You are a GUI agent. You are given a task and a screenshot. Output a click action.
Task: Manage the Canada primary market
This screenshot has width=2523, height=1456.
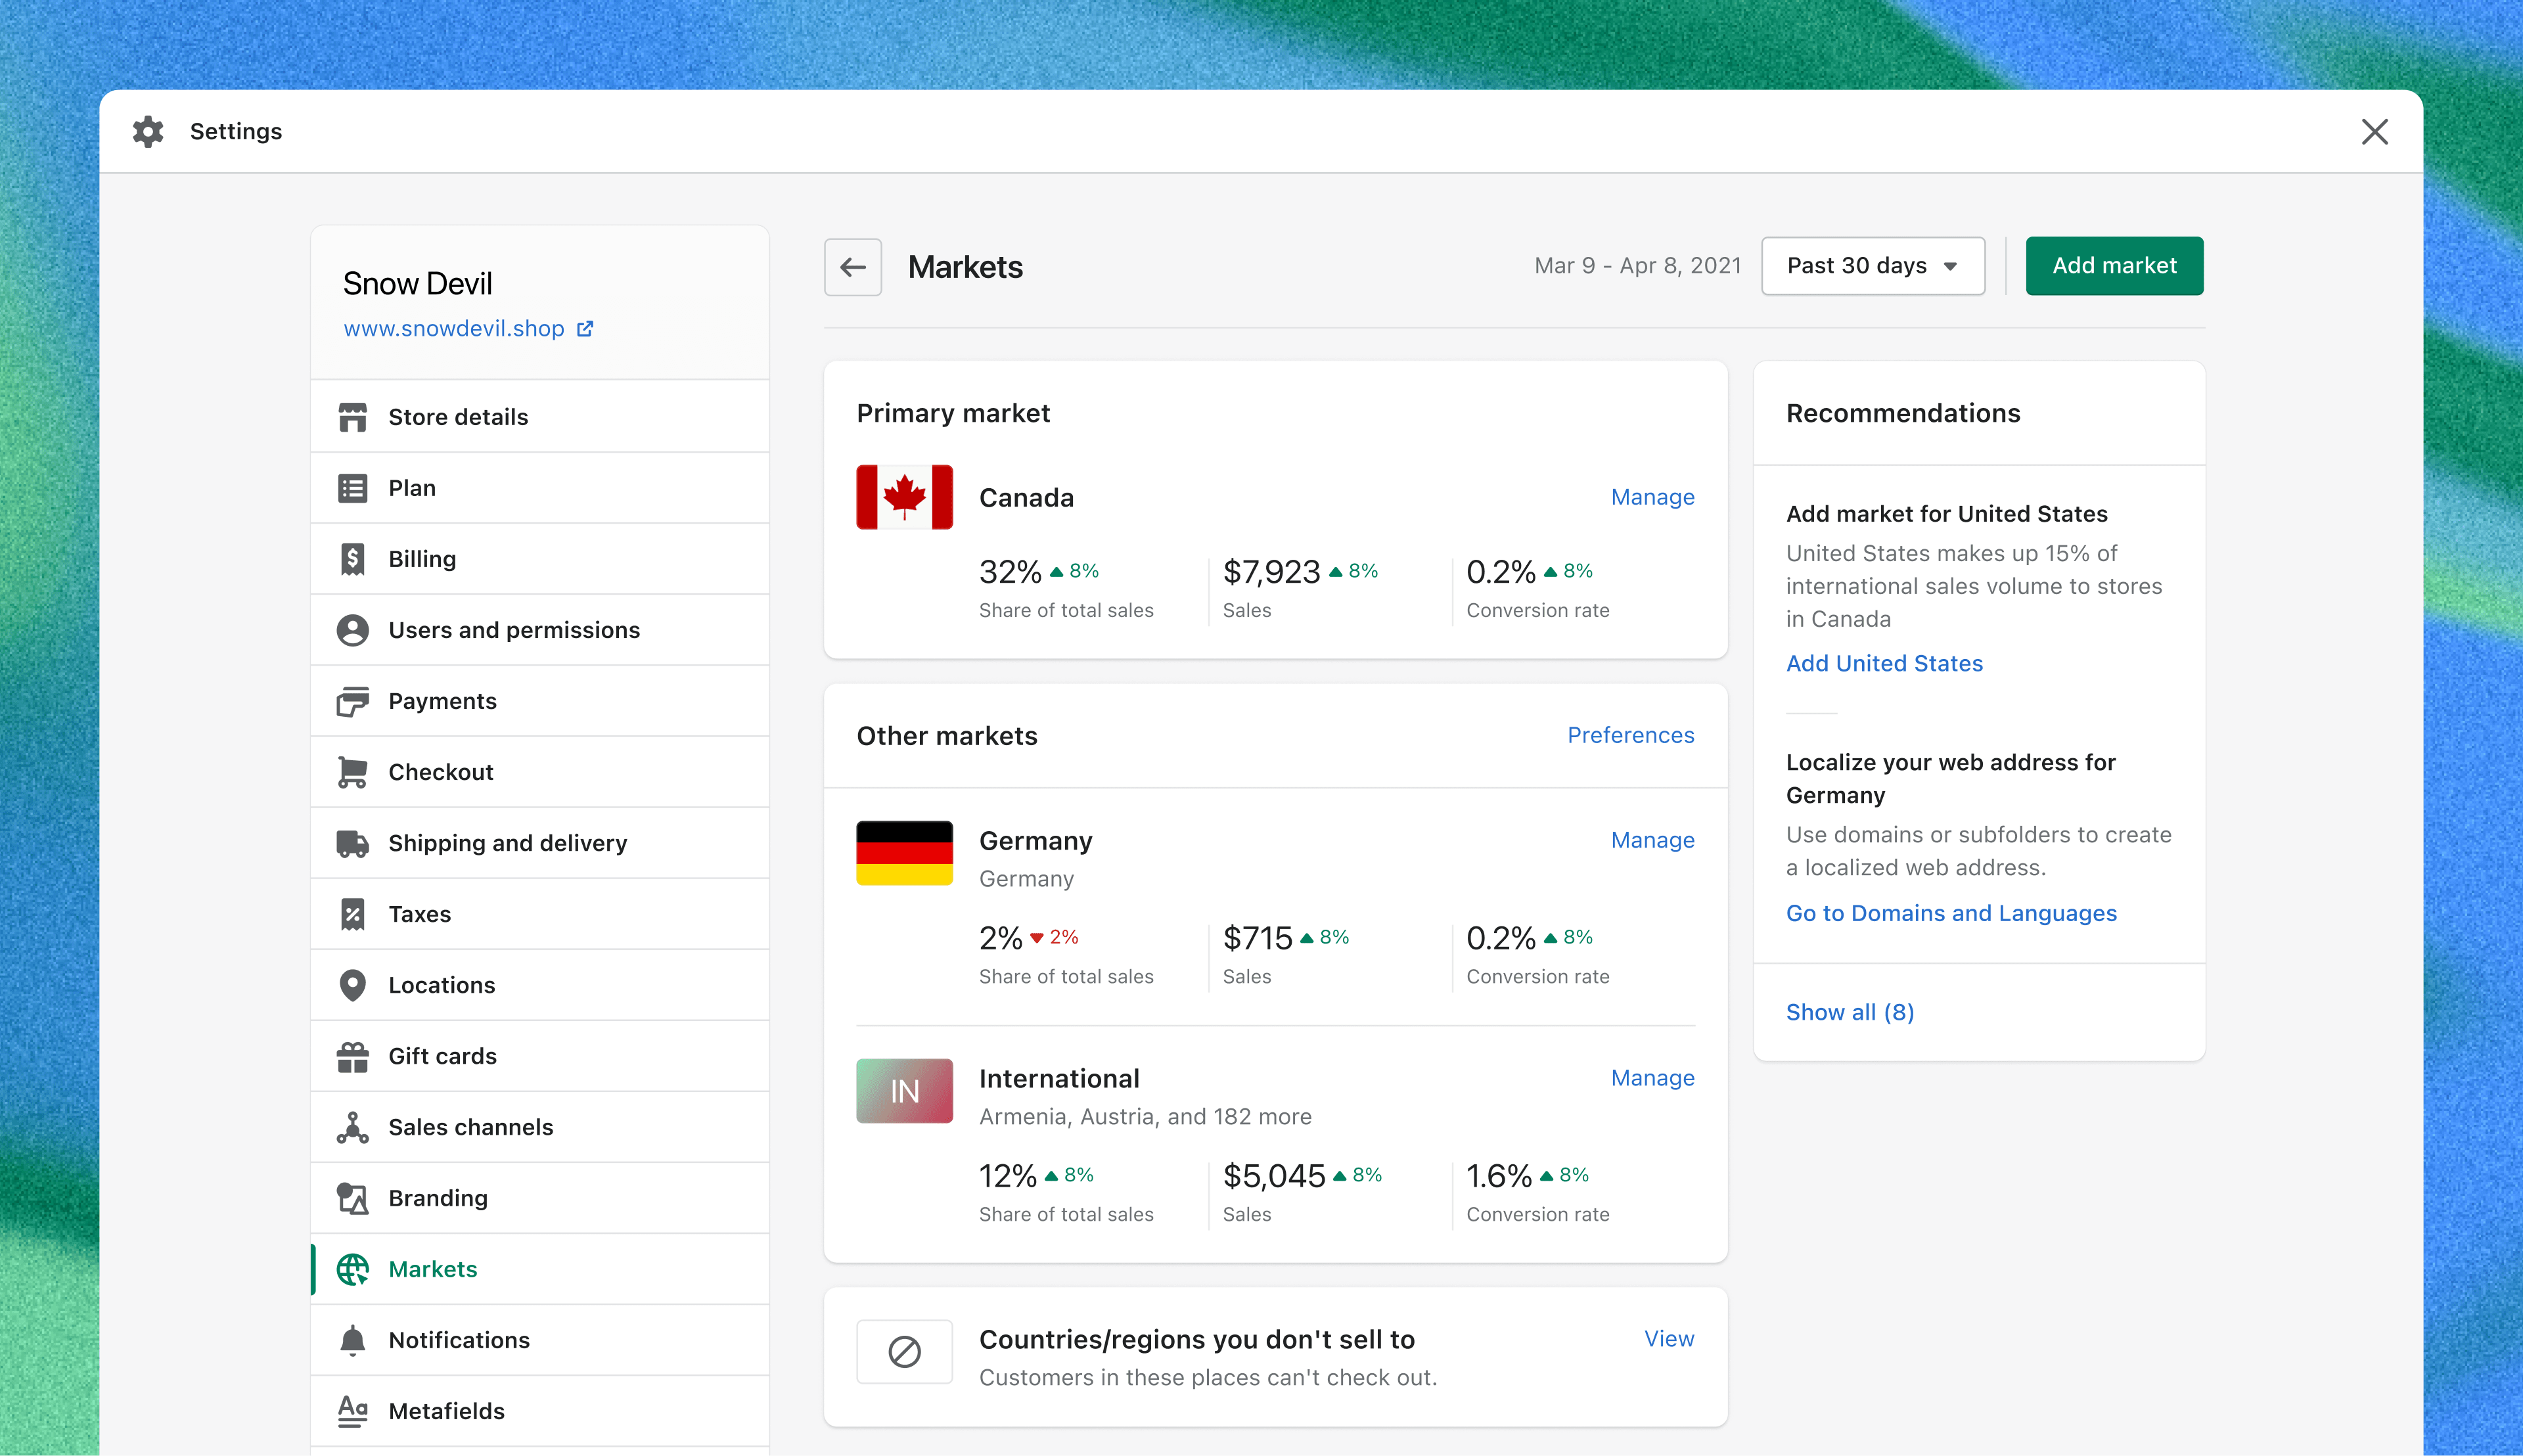(x=1652, y=497)
